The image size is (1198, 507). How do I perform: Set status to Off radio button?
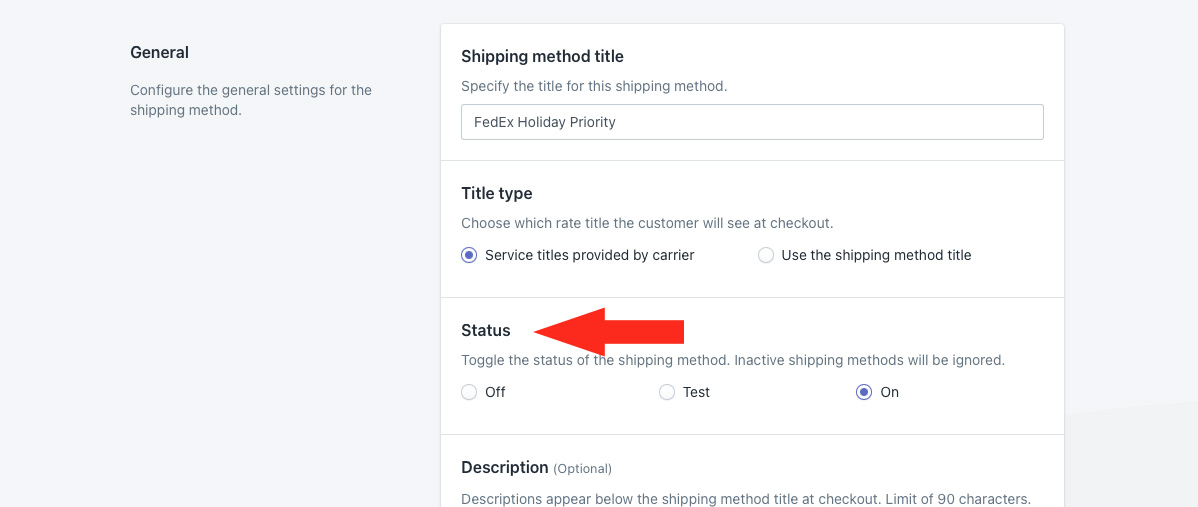coord(469,392)
